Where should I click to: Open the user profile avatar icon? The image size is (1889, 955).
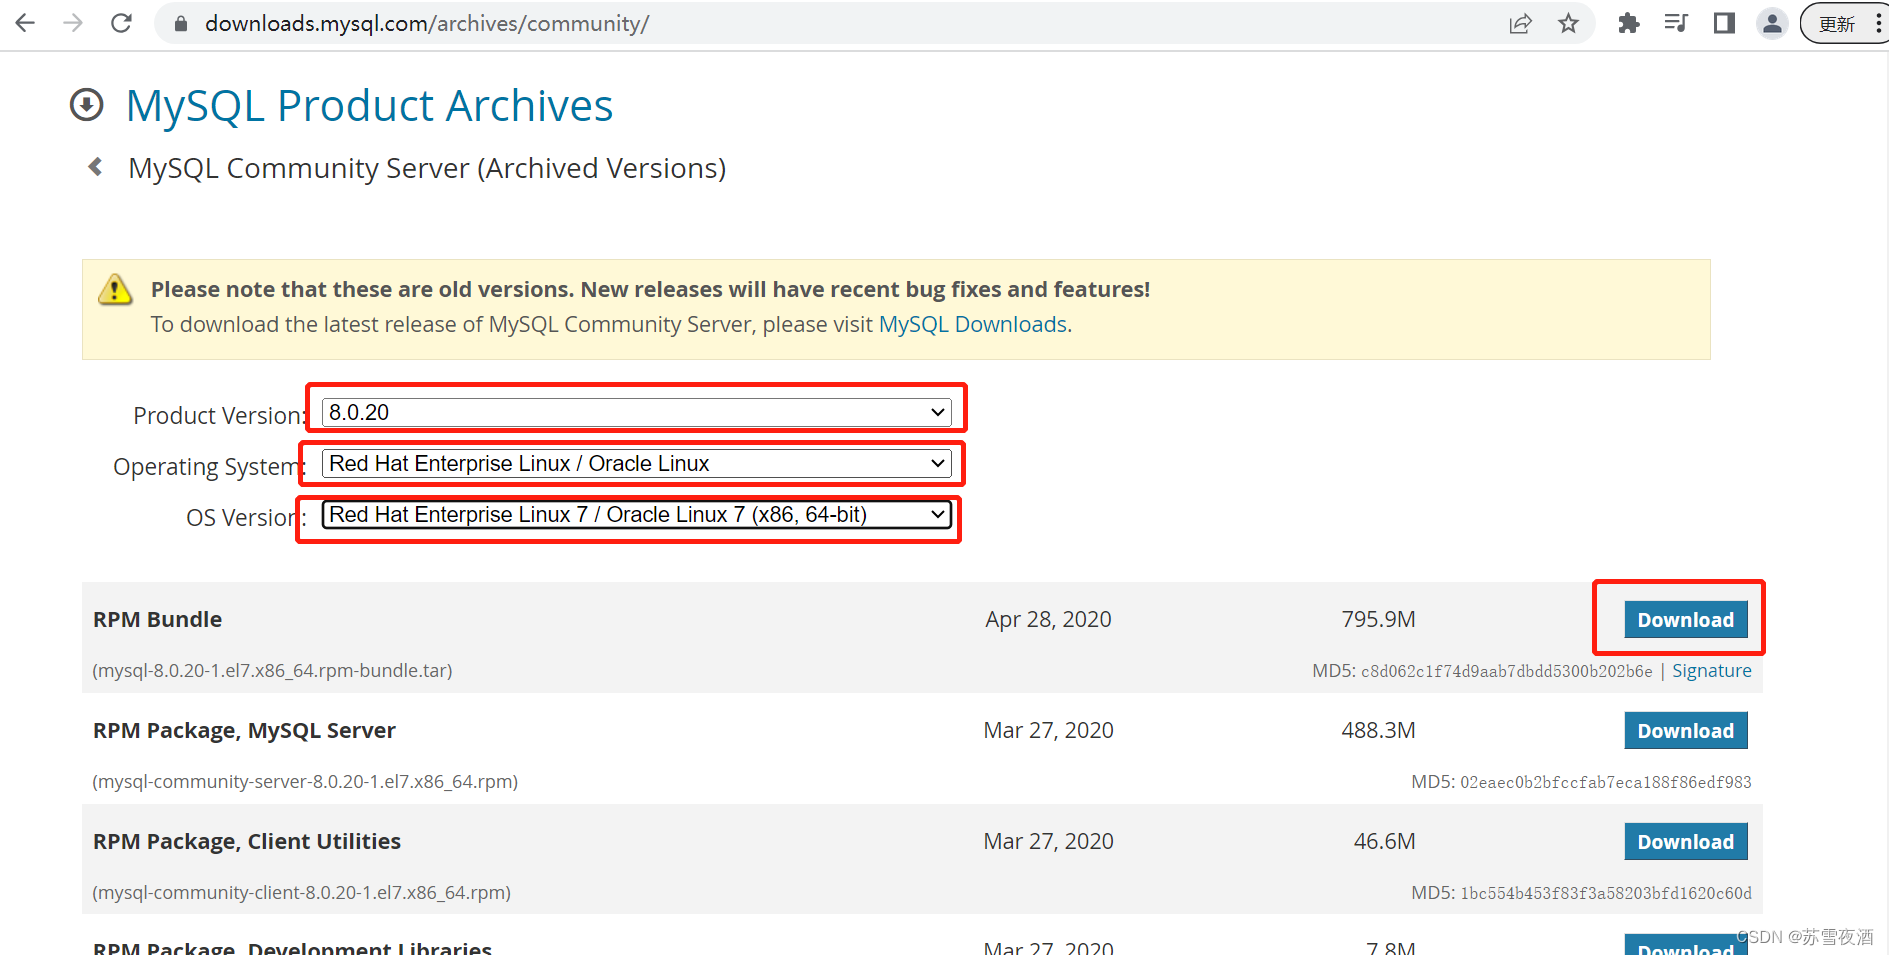1772,24
